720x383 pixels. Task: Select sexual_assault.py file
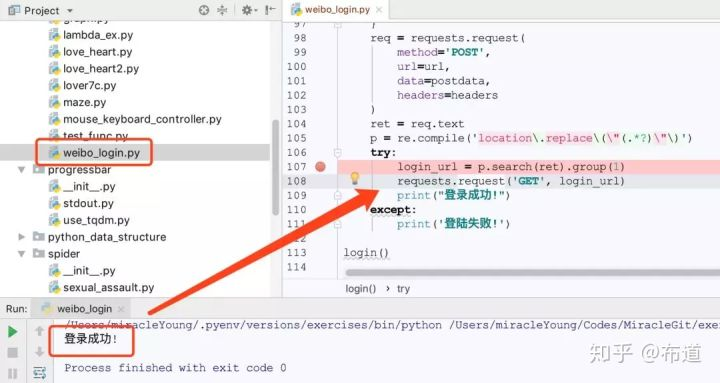(x=108, y=287)
